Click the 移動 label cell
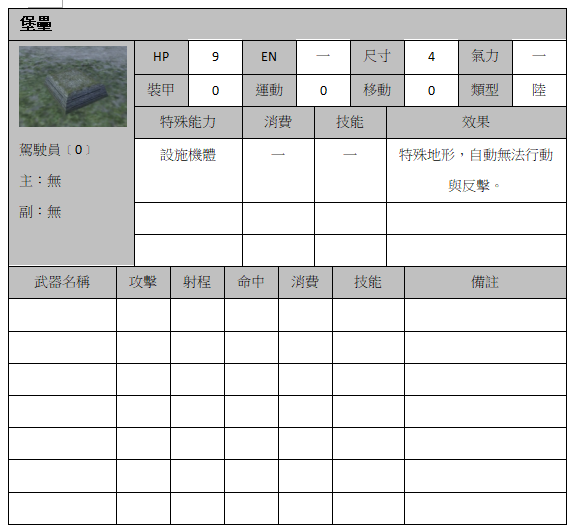Image resolution: width=575 pixels, height=532 pixels. (x=377, y=91)
